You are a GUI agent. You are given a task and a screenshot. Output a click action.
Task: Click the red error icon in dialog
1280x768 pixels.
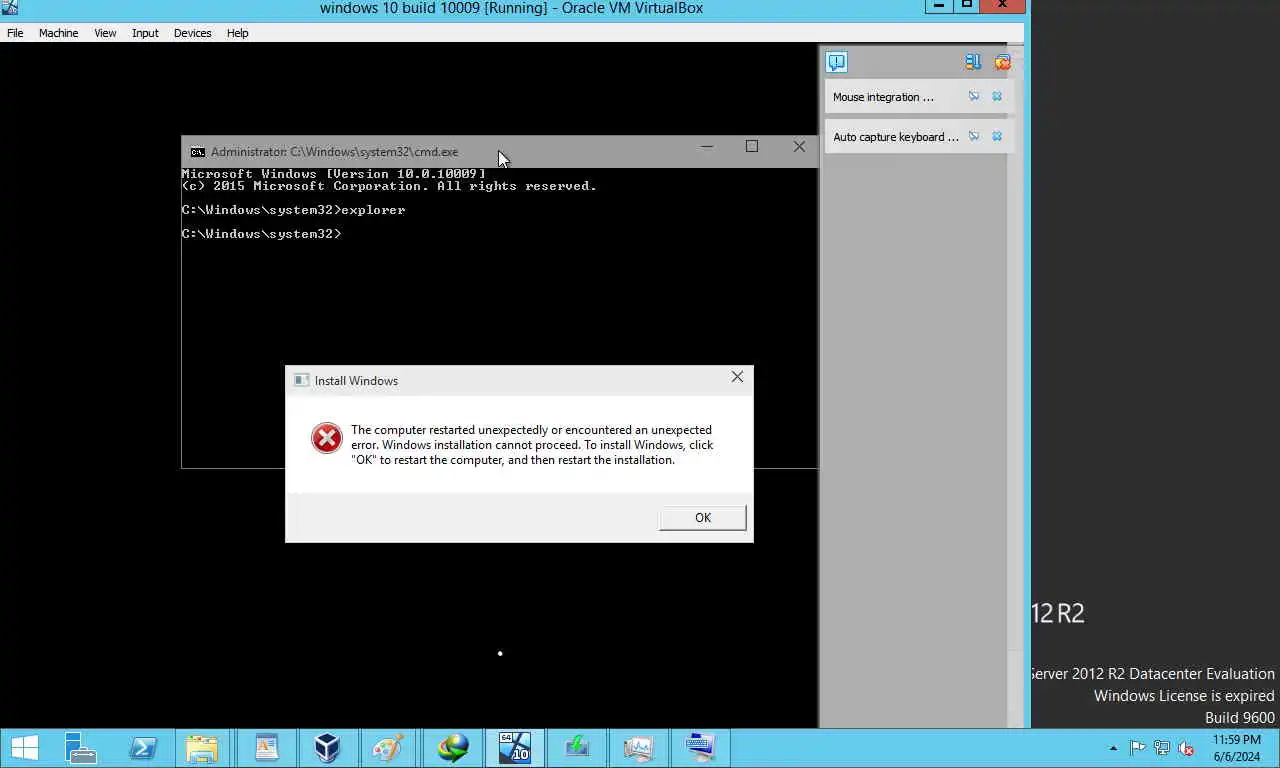(326, 438)
